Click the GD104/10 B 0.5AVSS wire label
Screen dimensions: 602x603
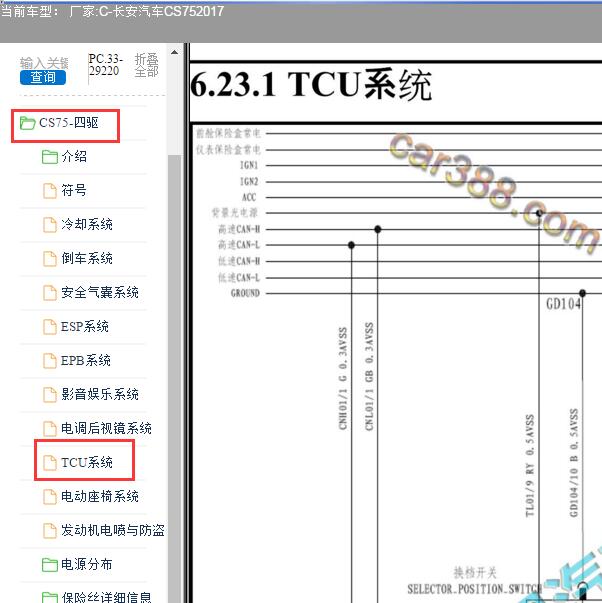tap(573, 463)
